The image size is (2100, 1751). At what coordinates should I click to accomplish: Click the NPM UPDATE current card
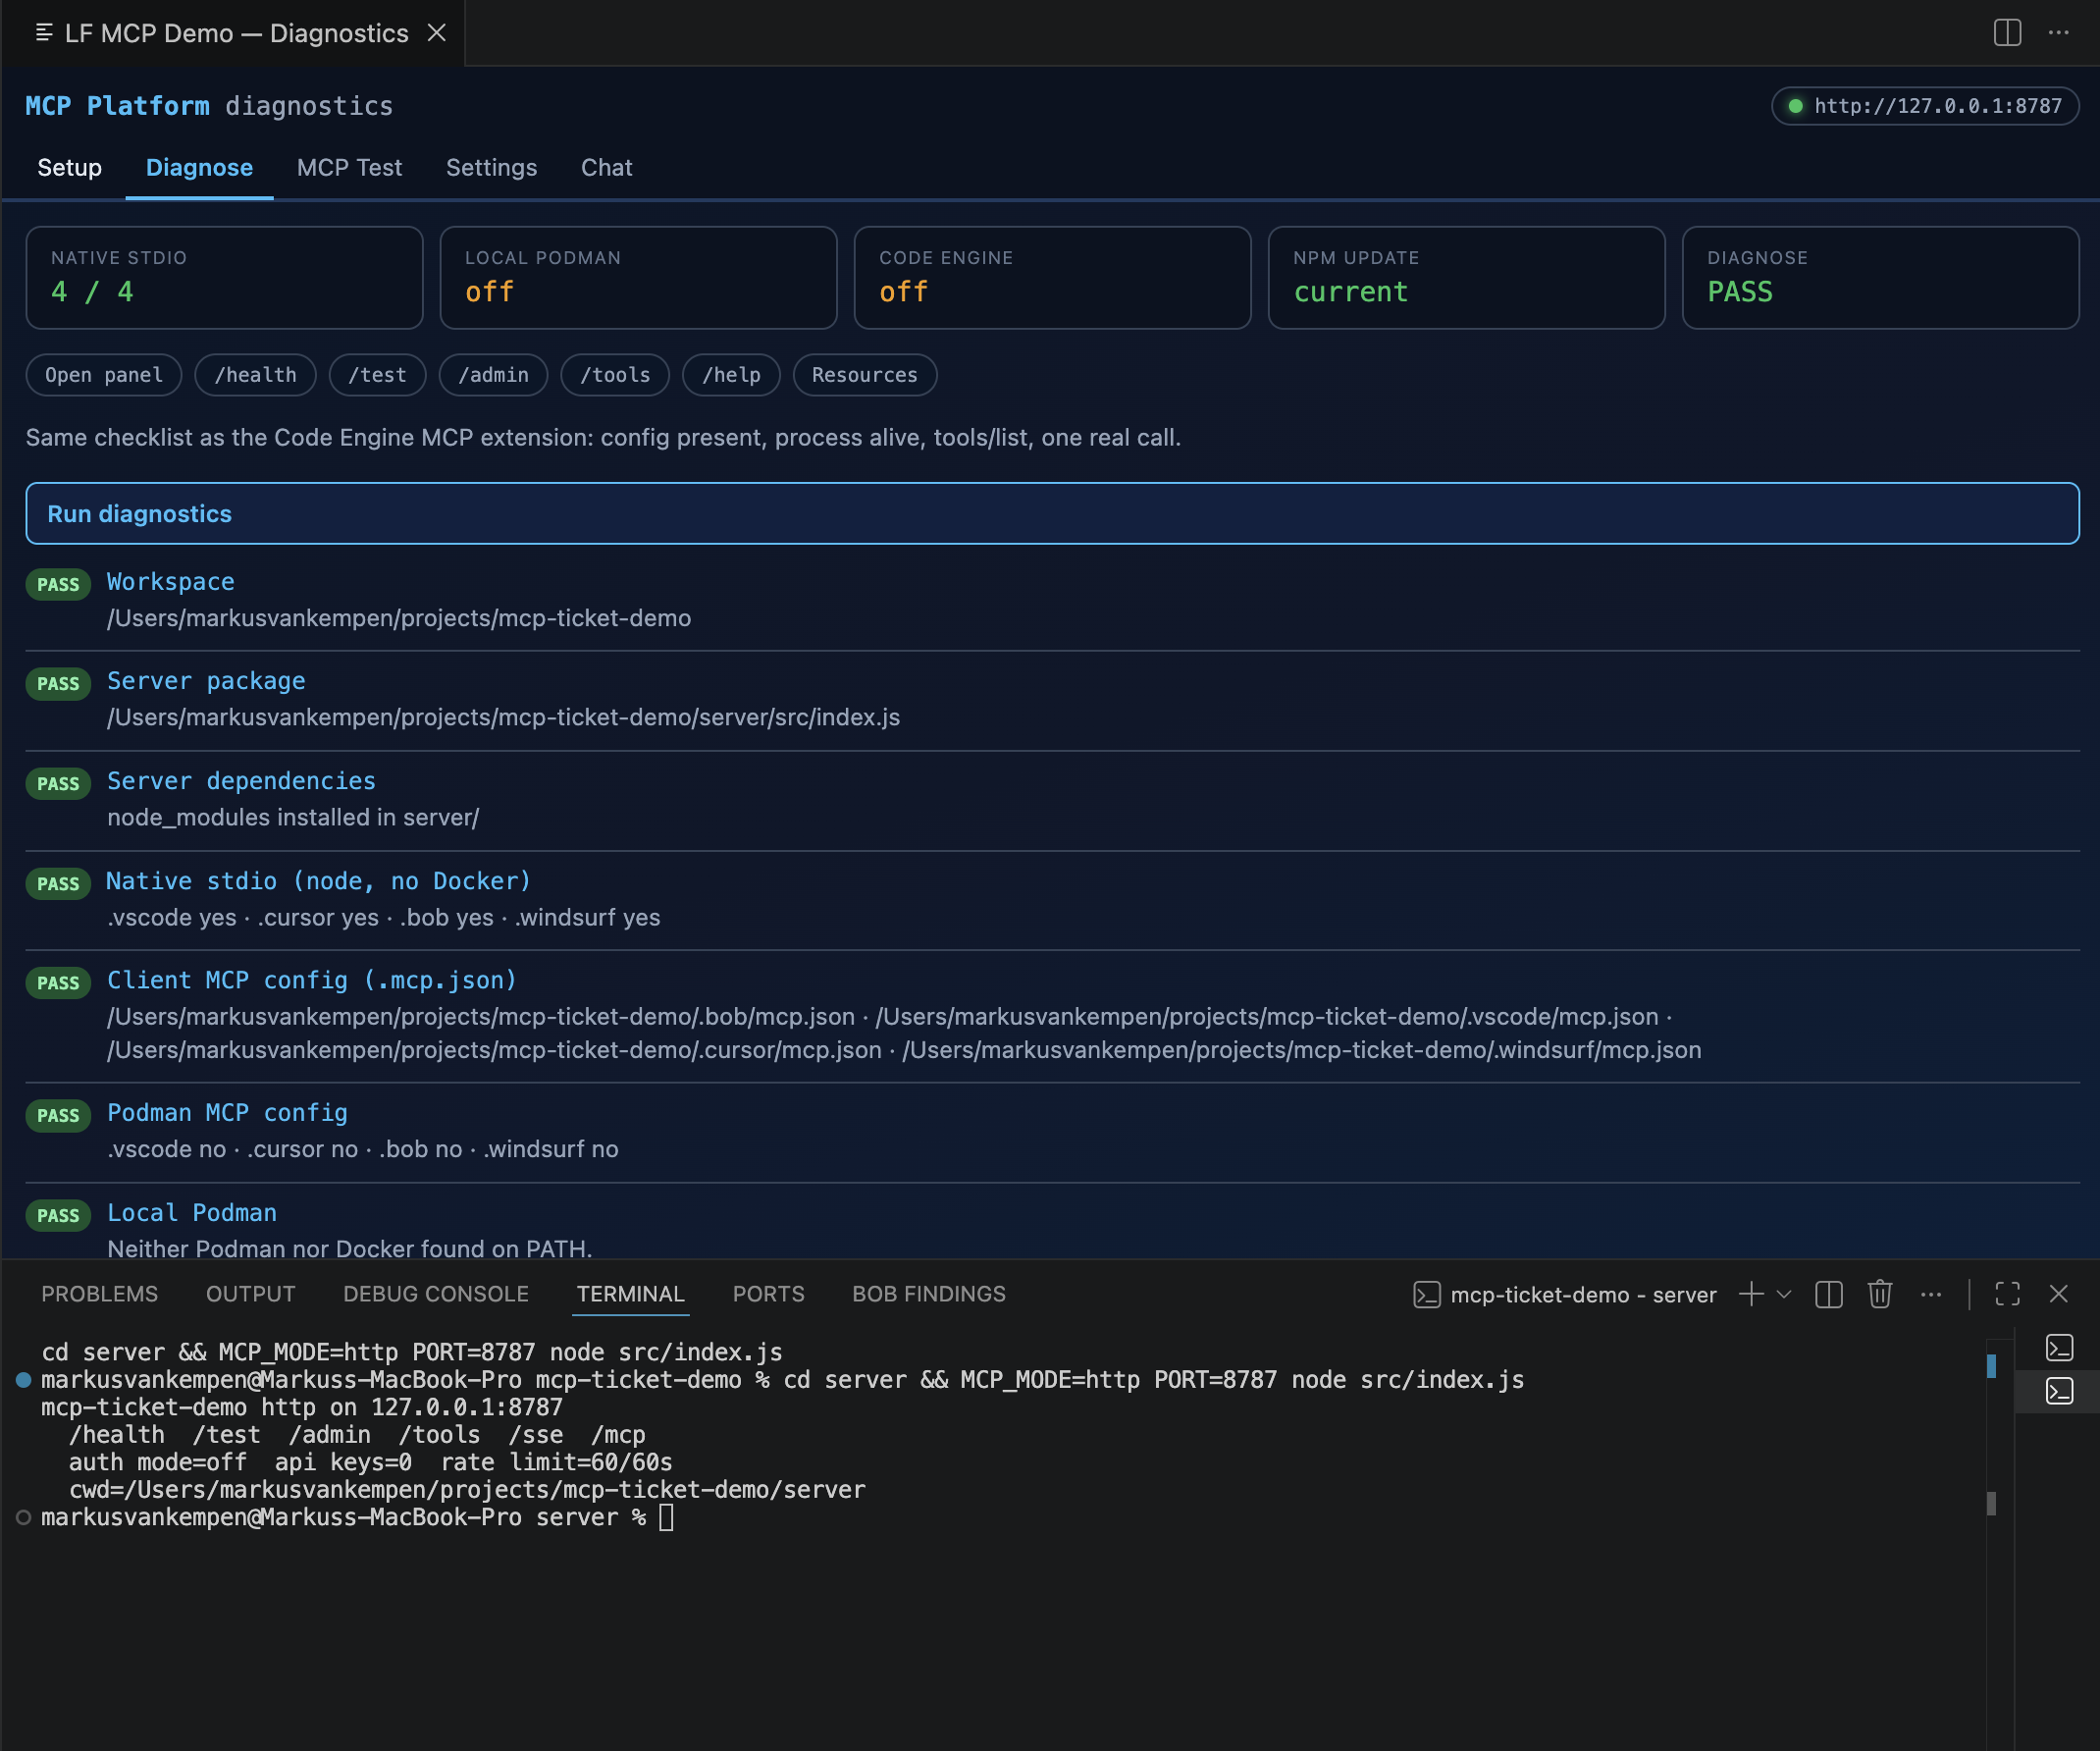(x=1466, y=278)
